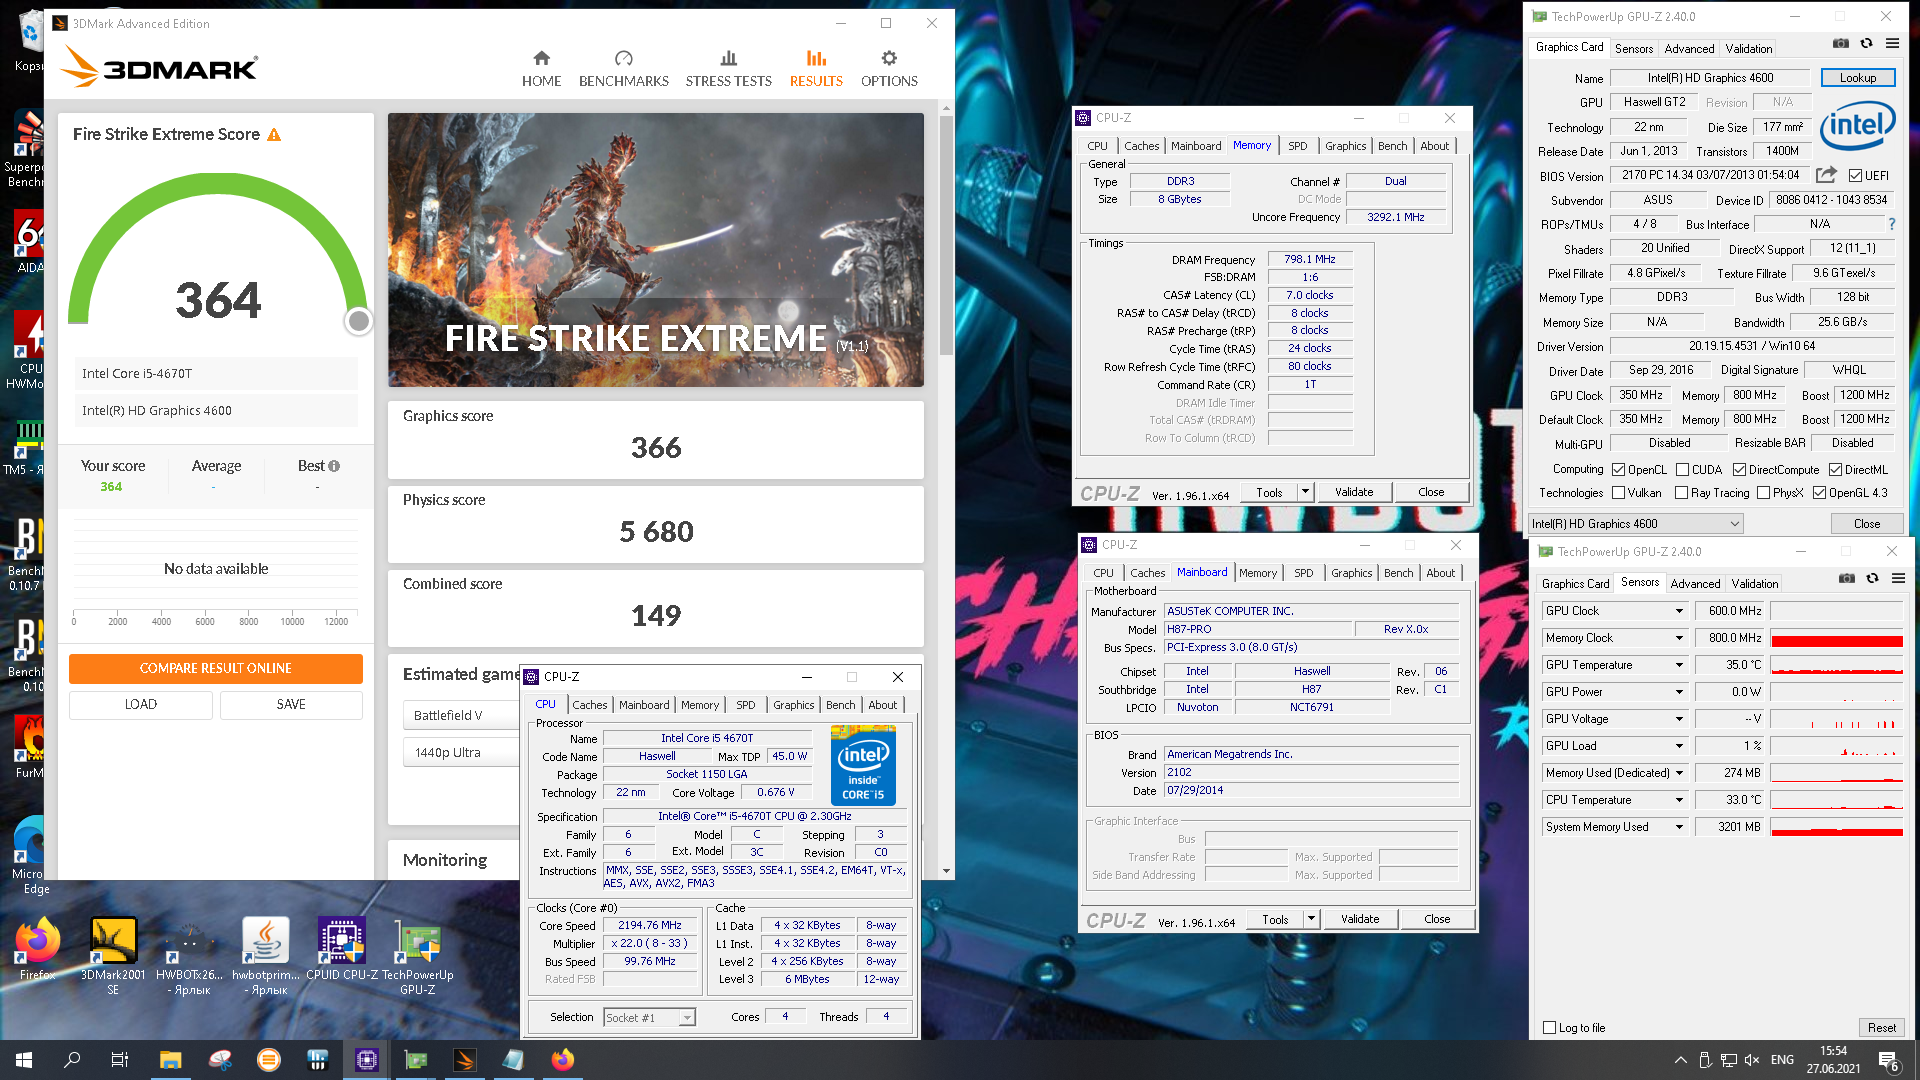Click the Fire Strike Extreme preview image

click(x=656, y=250)
